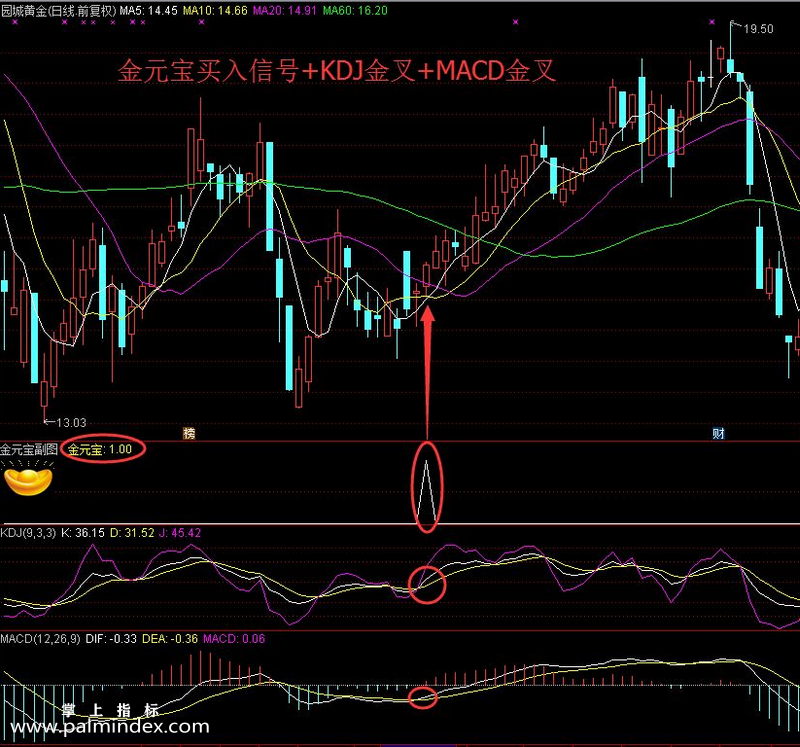
Task: Click the DIF: -0.33 value
Action: [x=111, y=639]
